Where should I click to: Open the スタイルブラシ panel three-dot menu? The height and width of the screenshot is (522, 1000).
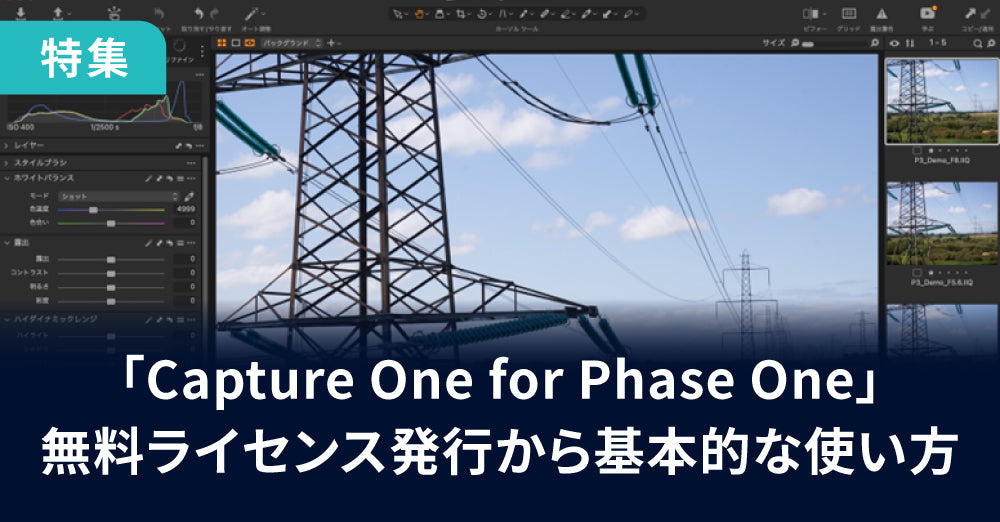[191, 163]
